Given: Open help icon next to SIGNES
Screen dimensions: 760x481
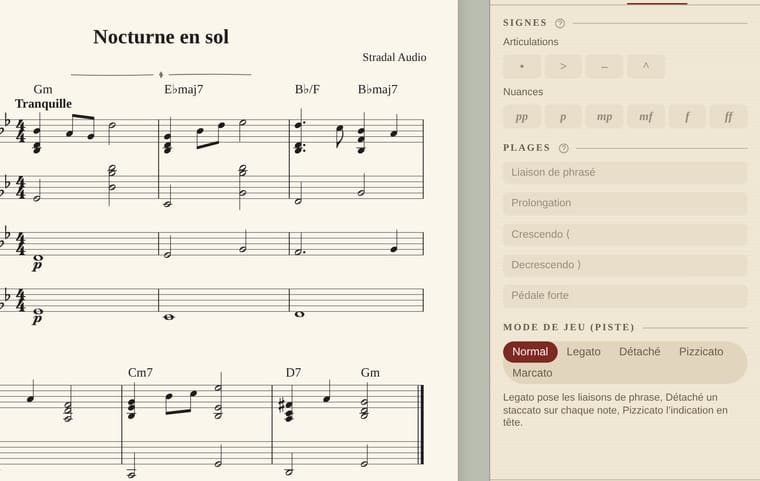Looking at the screenshot, I should [560, 23].
